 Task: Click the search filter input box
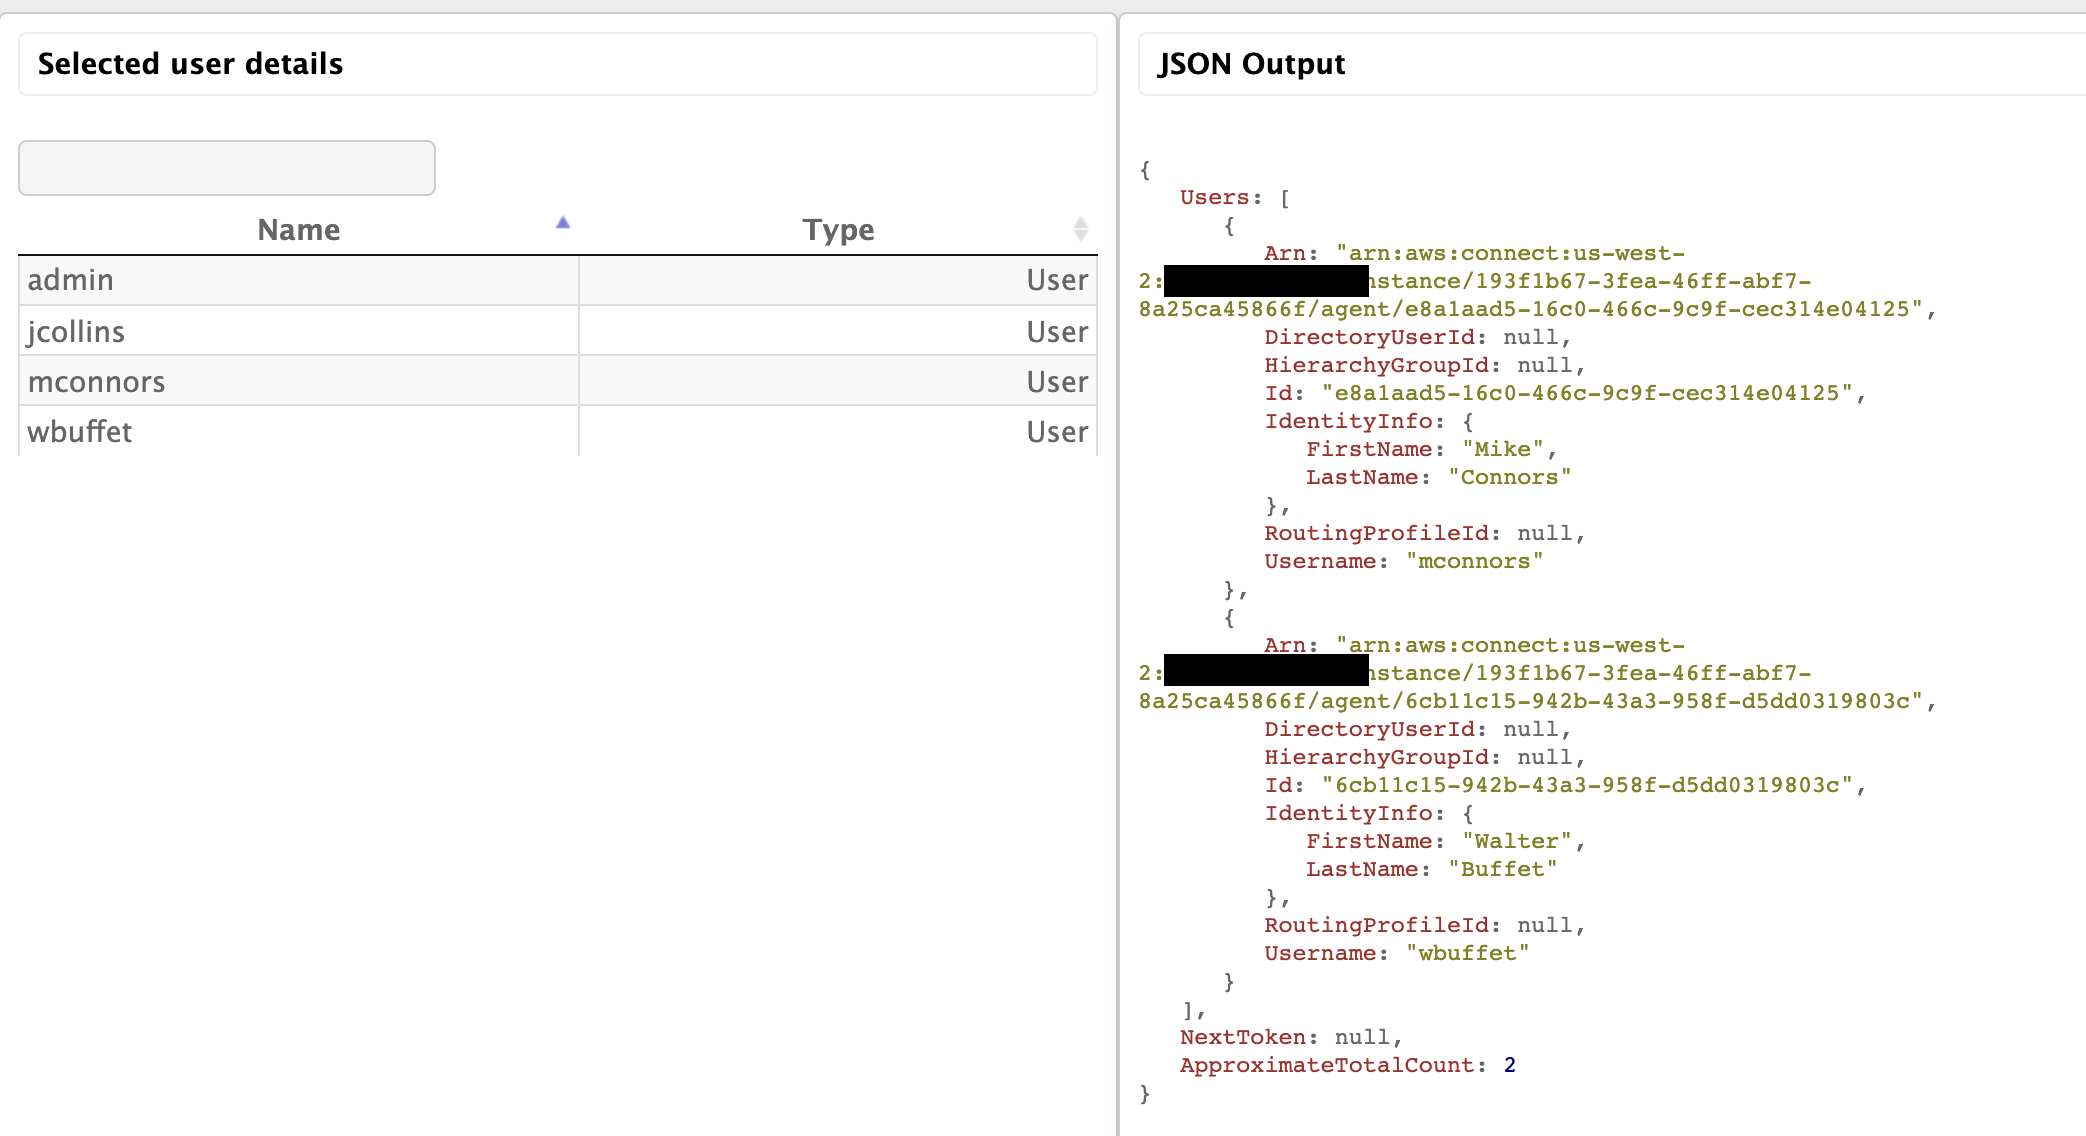coord(227,168)
